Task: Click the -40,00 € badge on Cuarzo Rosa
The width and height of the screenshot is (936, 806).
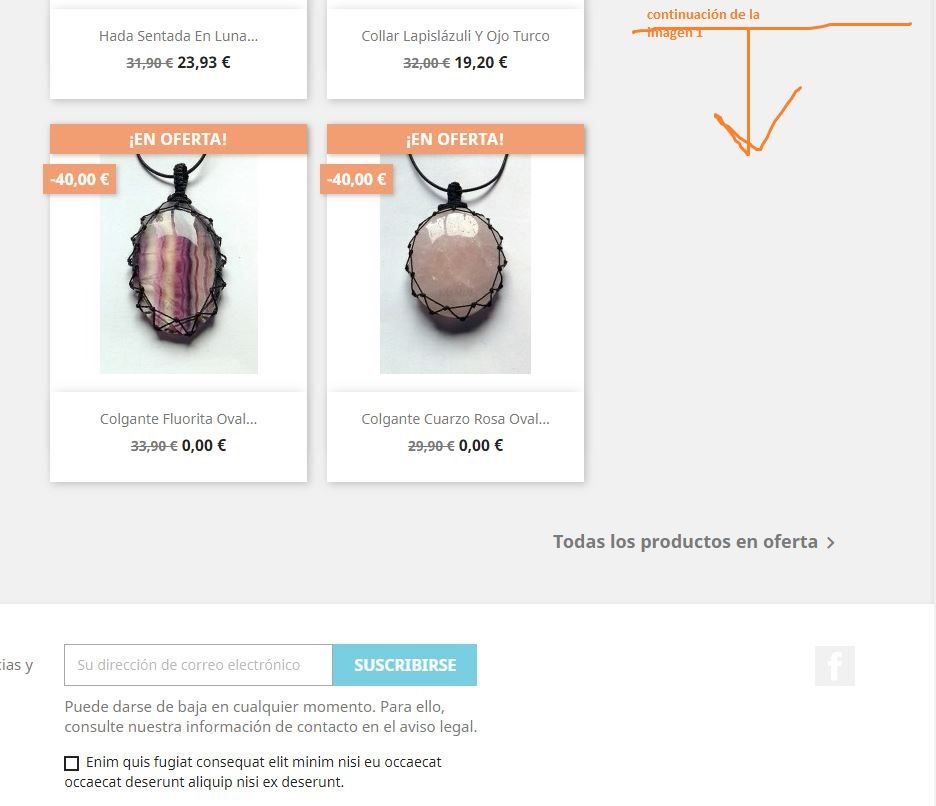Action: (356, 179)
